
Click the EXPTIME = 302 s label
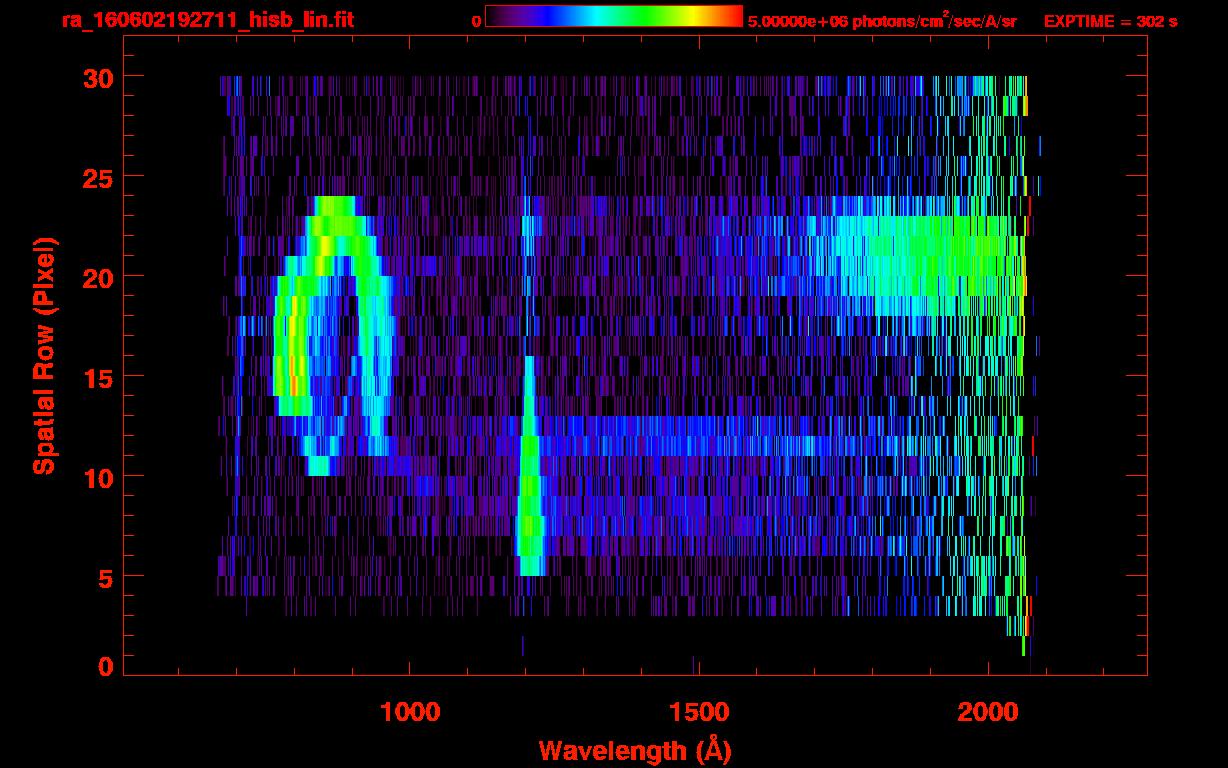[x=1110, y=21]
